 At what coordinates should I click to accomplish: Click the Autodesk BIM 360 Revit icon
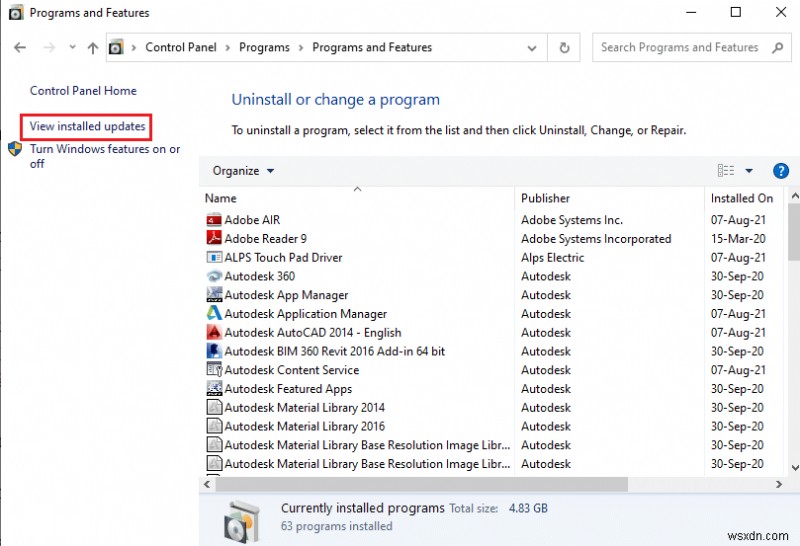(x=214, y=351)
